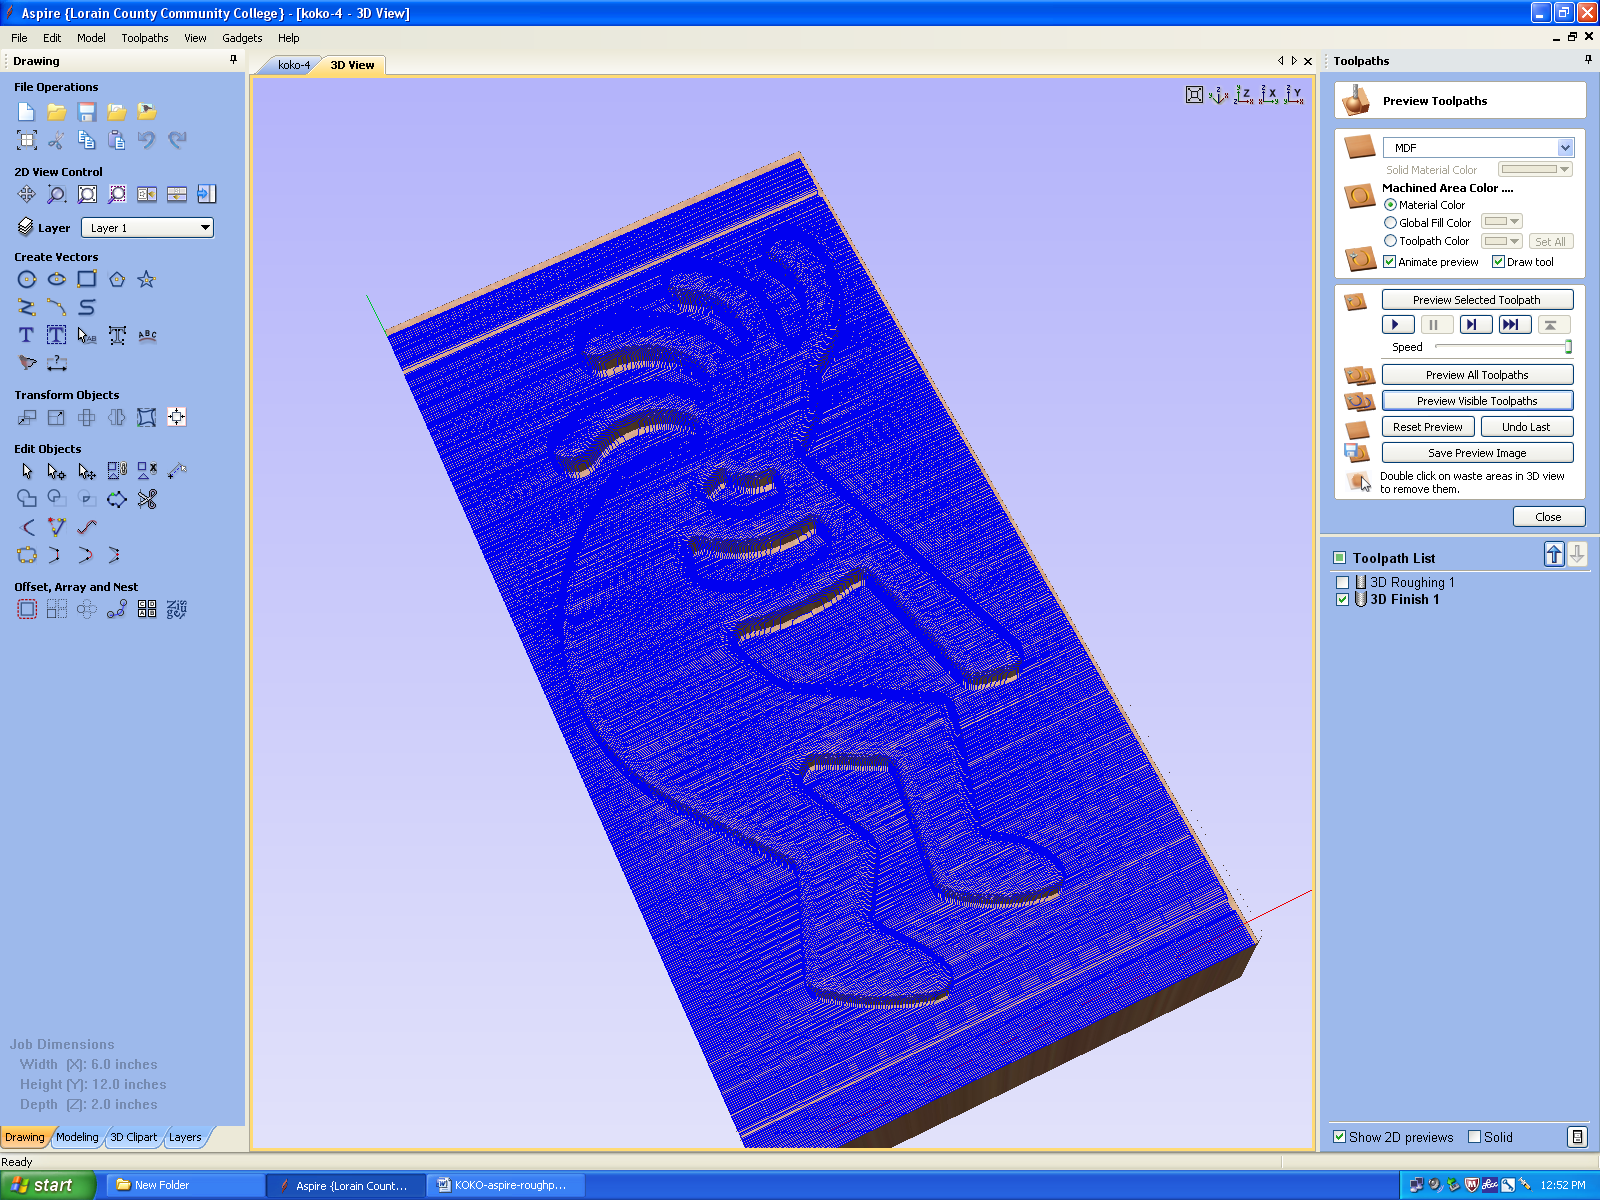Toggle the Draw tool checkbox
The image size is (1600, 1200).
pos(1498,262)
